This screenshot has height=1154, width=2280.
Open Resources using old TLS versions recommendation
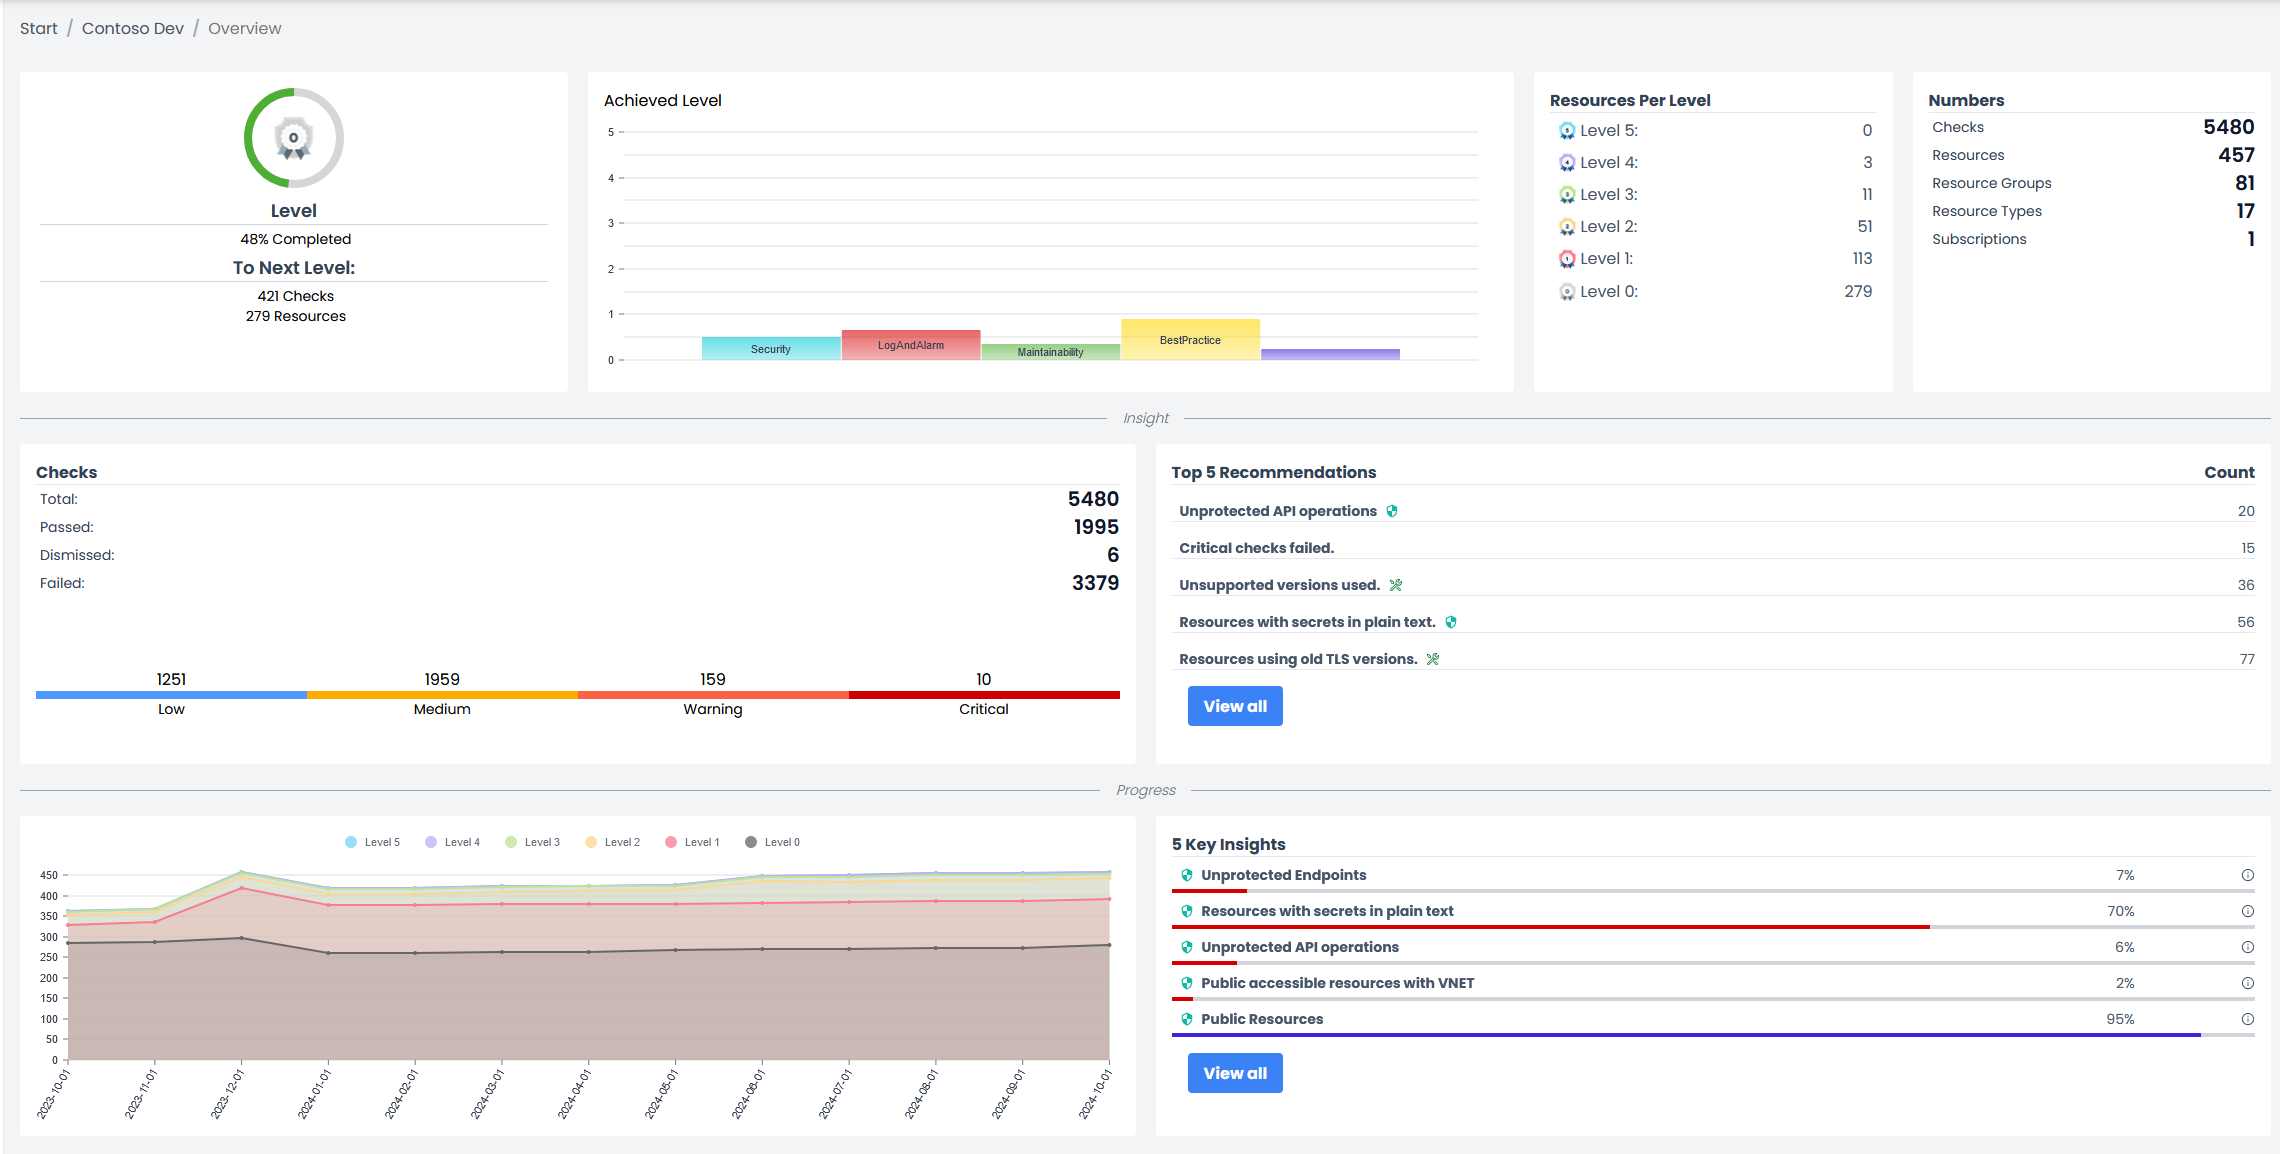tap(1297, 659)
